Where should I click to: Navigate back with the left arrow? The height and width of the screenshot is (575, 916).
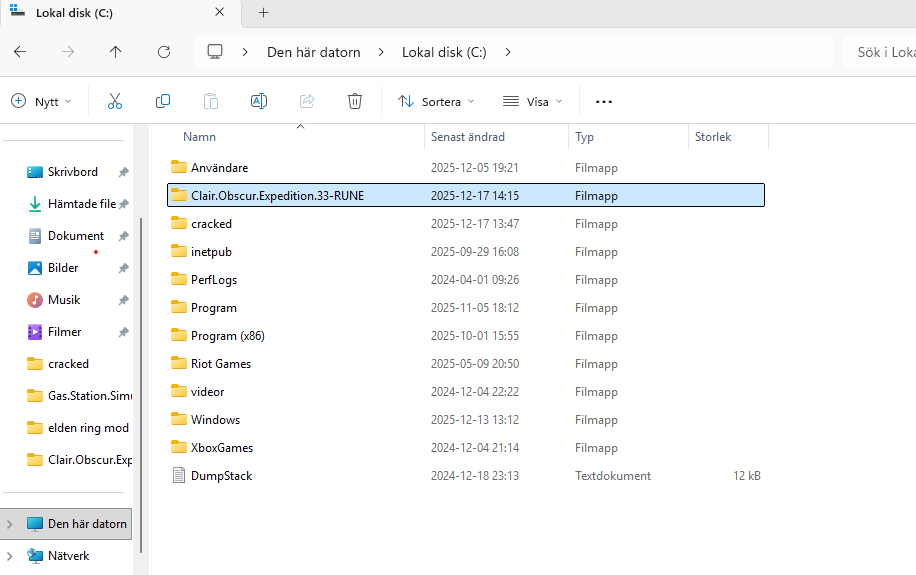pyautogui.click(x=20, y=52)
